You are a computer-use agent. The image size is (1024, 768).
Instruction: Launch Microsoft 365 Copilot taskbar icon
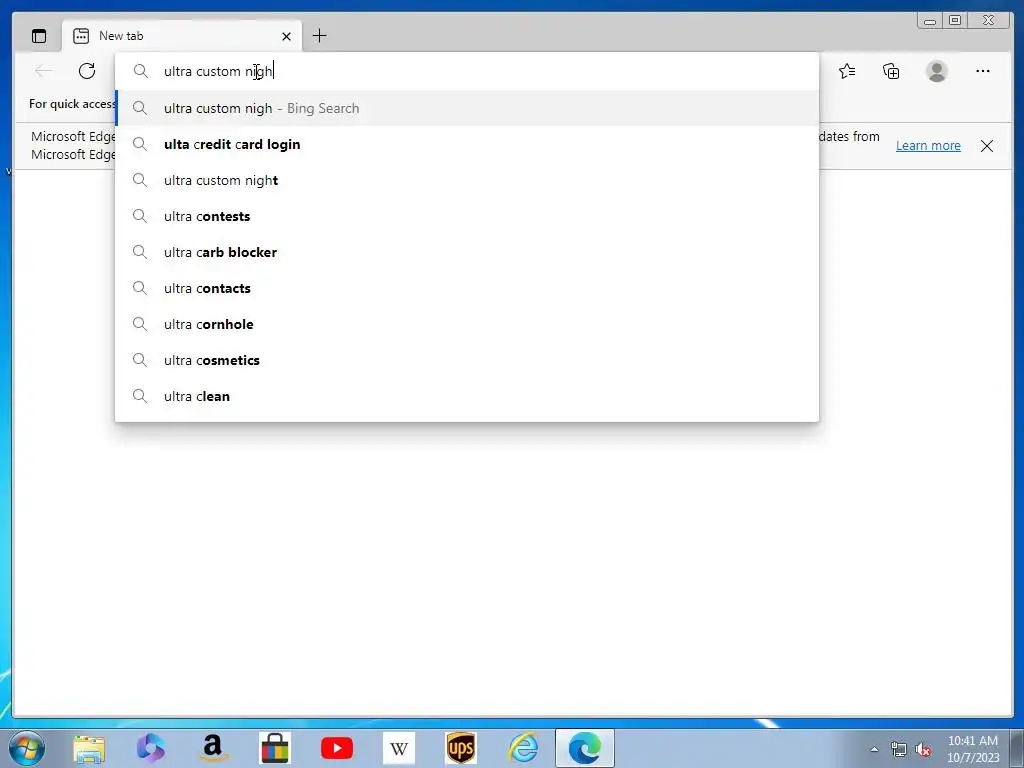click(150, 748)
